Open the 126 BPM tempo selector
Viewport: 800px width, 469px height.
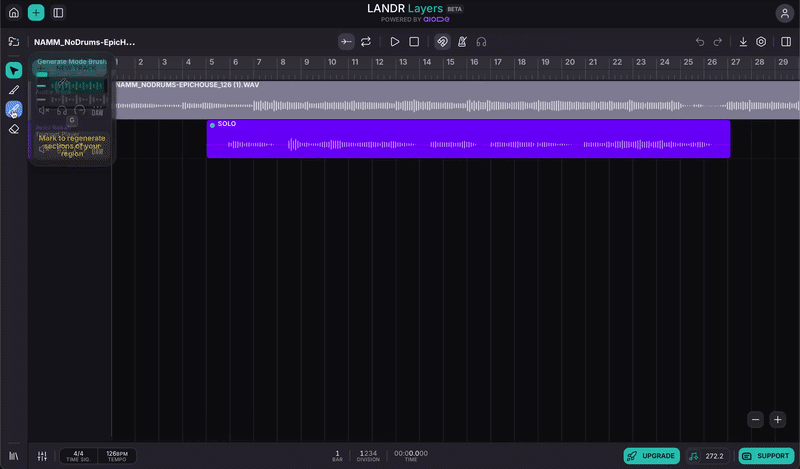point(117,456)
